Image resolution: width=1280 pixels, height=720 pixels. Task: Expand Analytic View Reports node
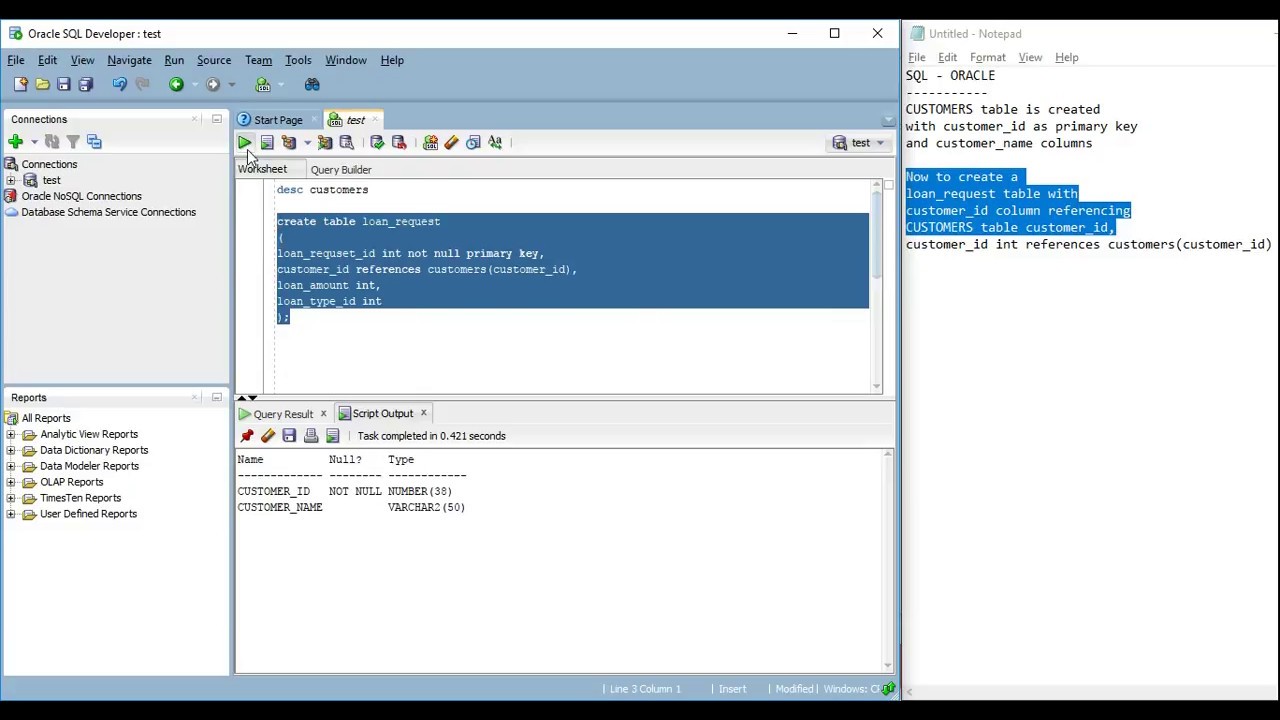(11, 434)
